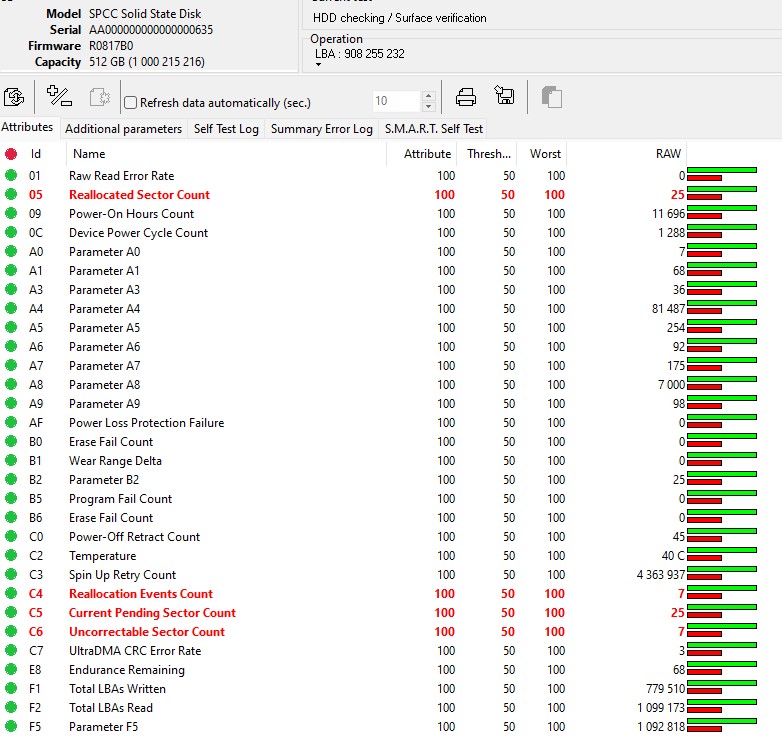The width and height of the screenshot is (782, 748).
Task: Decrease the refresh interval with down arrow
Action: click(x=428, y=107)
